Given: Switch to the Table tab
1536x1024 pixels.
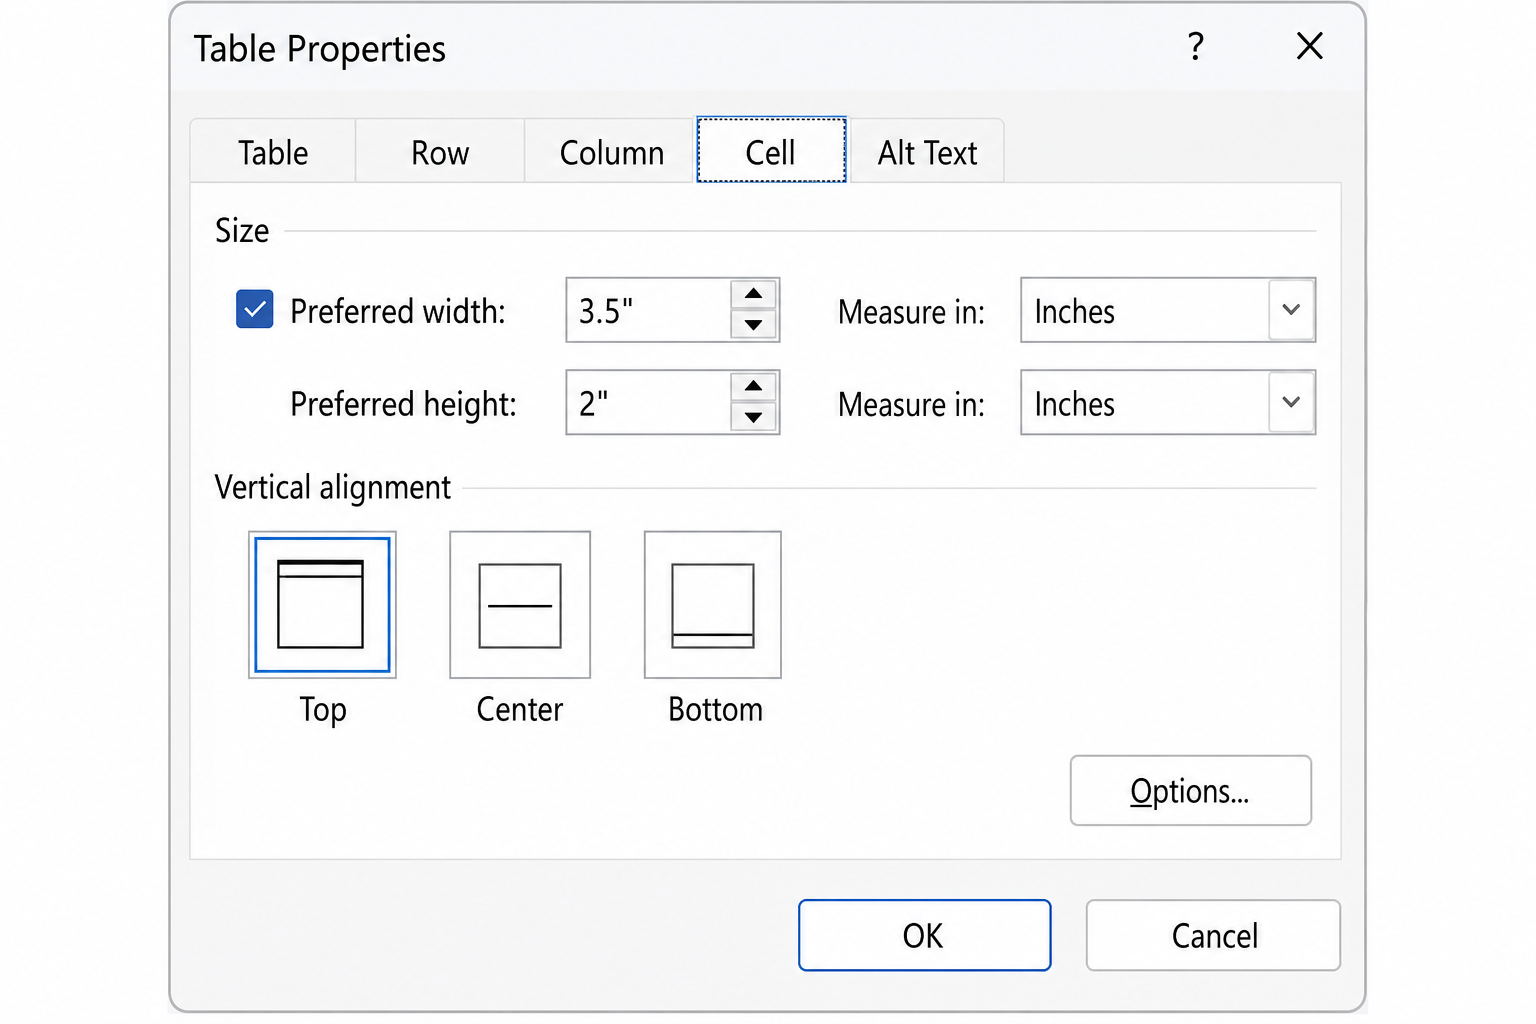Looking at the screenshot, I should click(273, 152).
